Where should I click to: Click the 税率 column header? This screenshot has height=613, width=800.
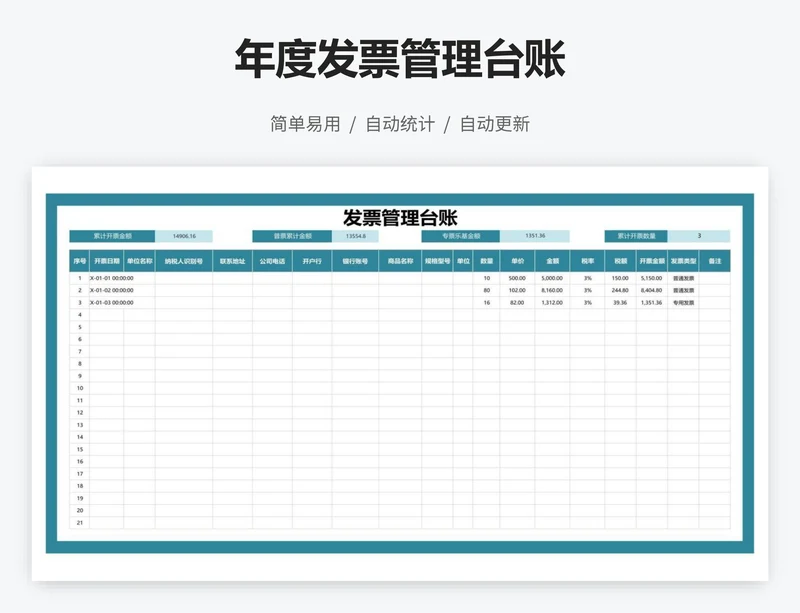coord(587,261)
